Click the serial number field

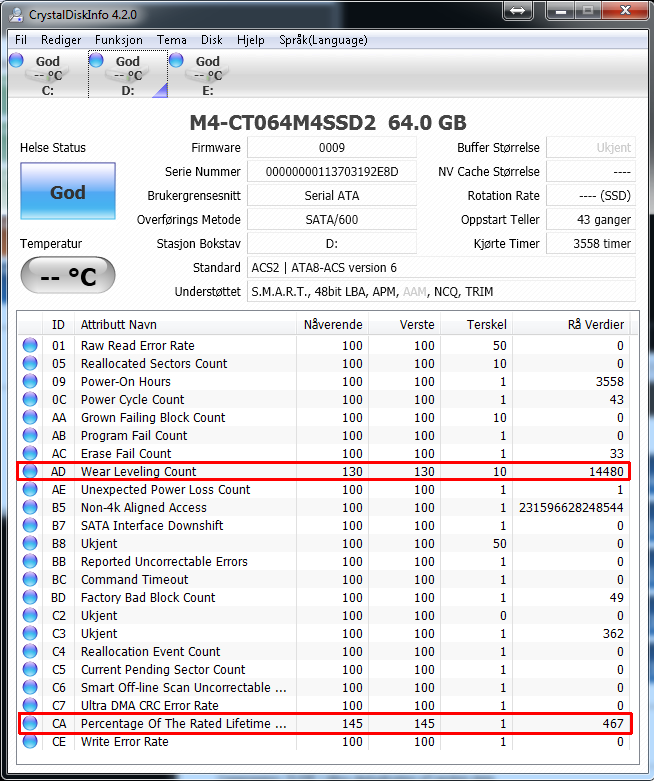point(332,172)
